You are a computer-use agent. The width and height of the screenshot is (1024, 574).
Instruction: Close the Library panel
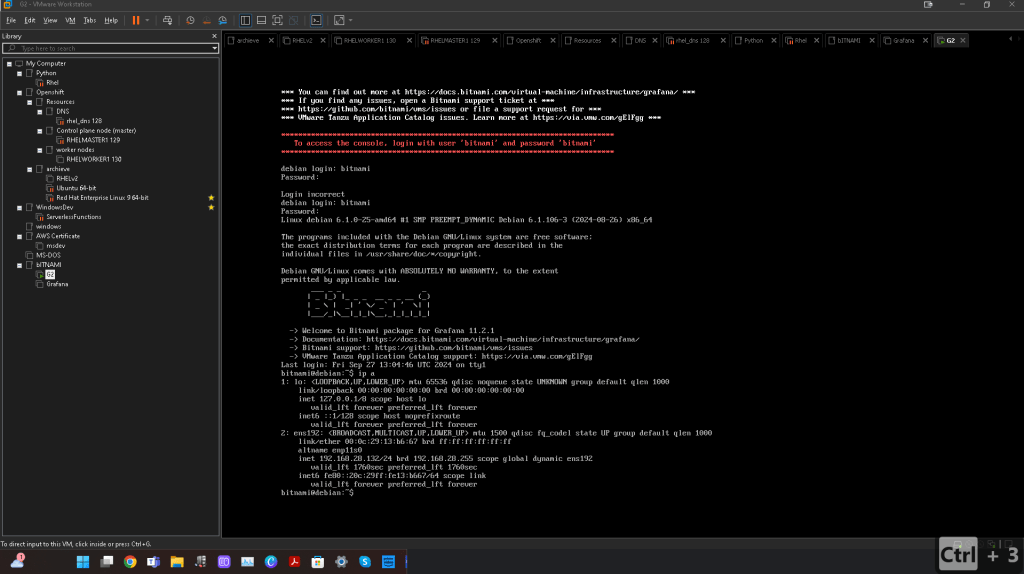point(214,36)
